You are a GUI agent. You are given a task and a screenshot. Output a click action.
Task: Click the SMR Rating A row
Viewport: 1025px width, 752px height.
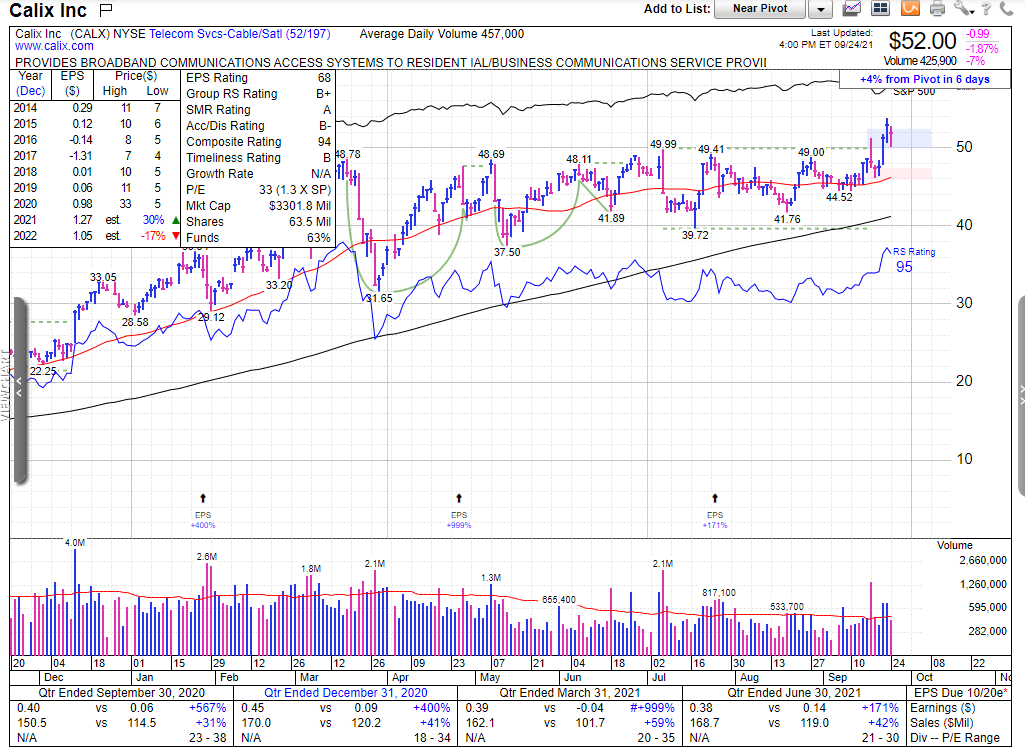tap(258, 110)
